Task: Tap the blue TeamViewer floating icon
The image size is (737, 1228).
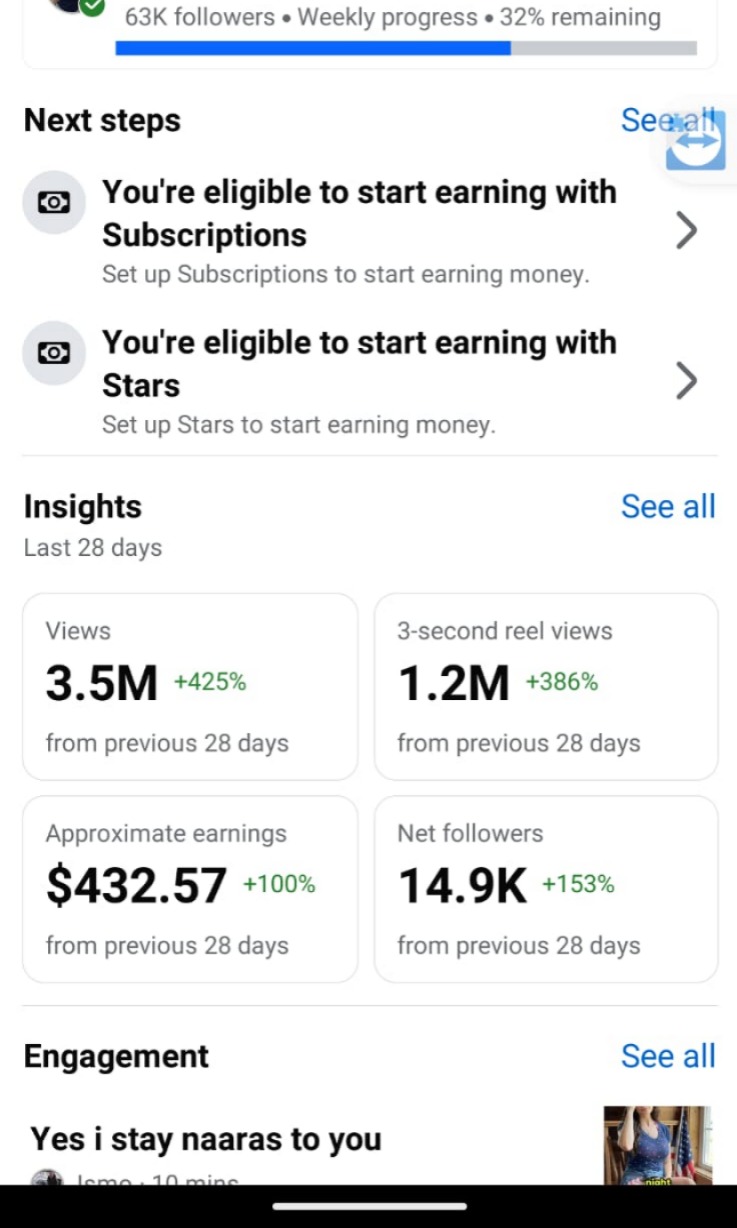Action: pyautogui.click(x=697, y=142)
